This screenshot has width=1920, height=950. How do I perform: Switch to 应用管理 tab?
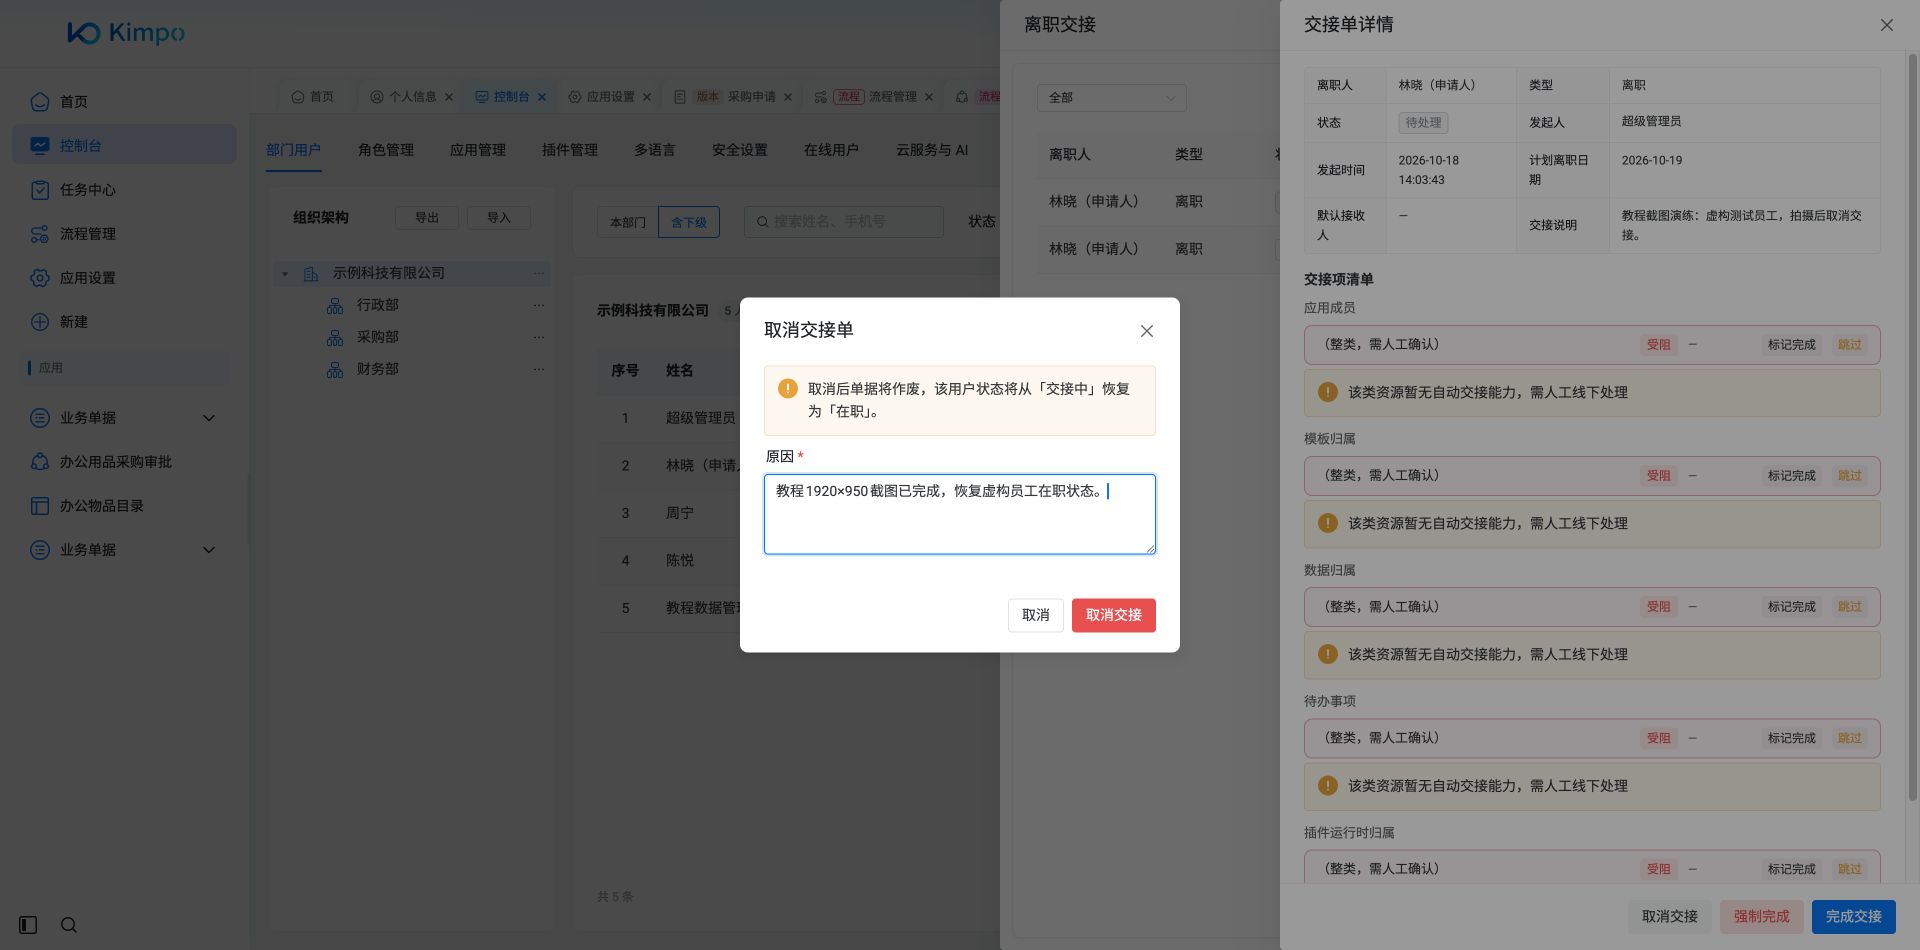point(478,150)
